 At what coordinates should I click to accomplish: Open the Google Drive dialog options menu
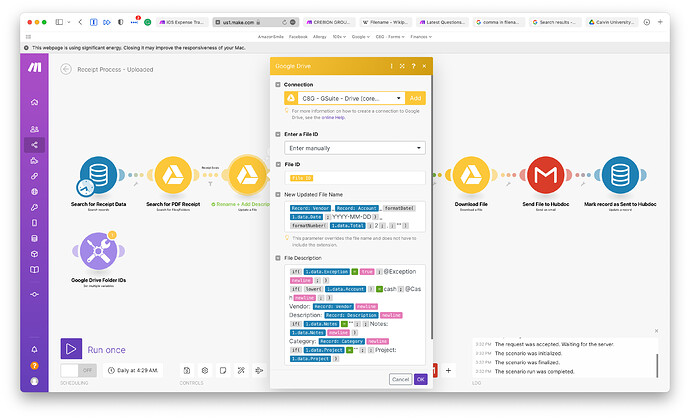tap(391, 66)
